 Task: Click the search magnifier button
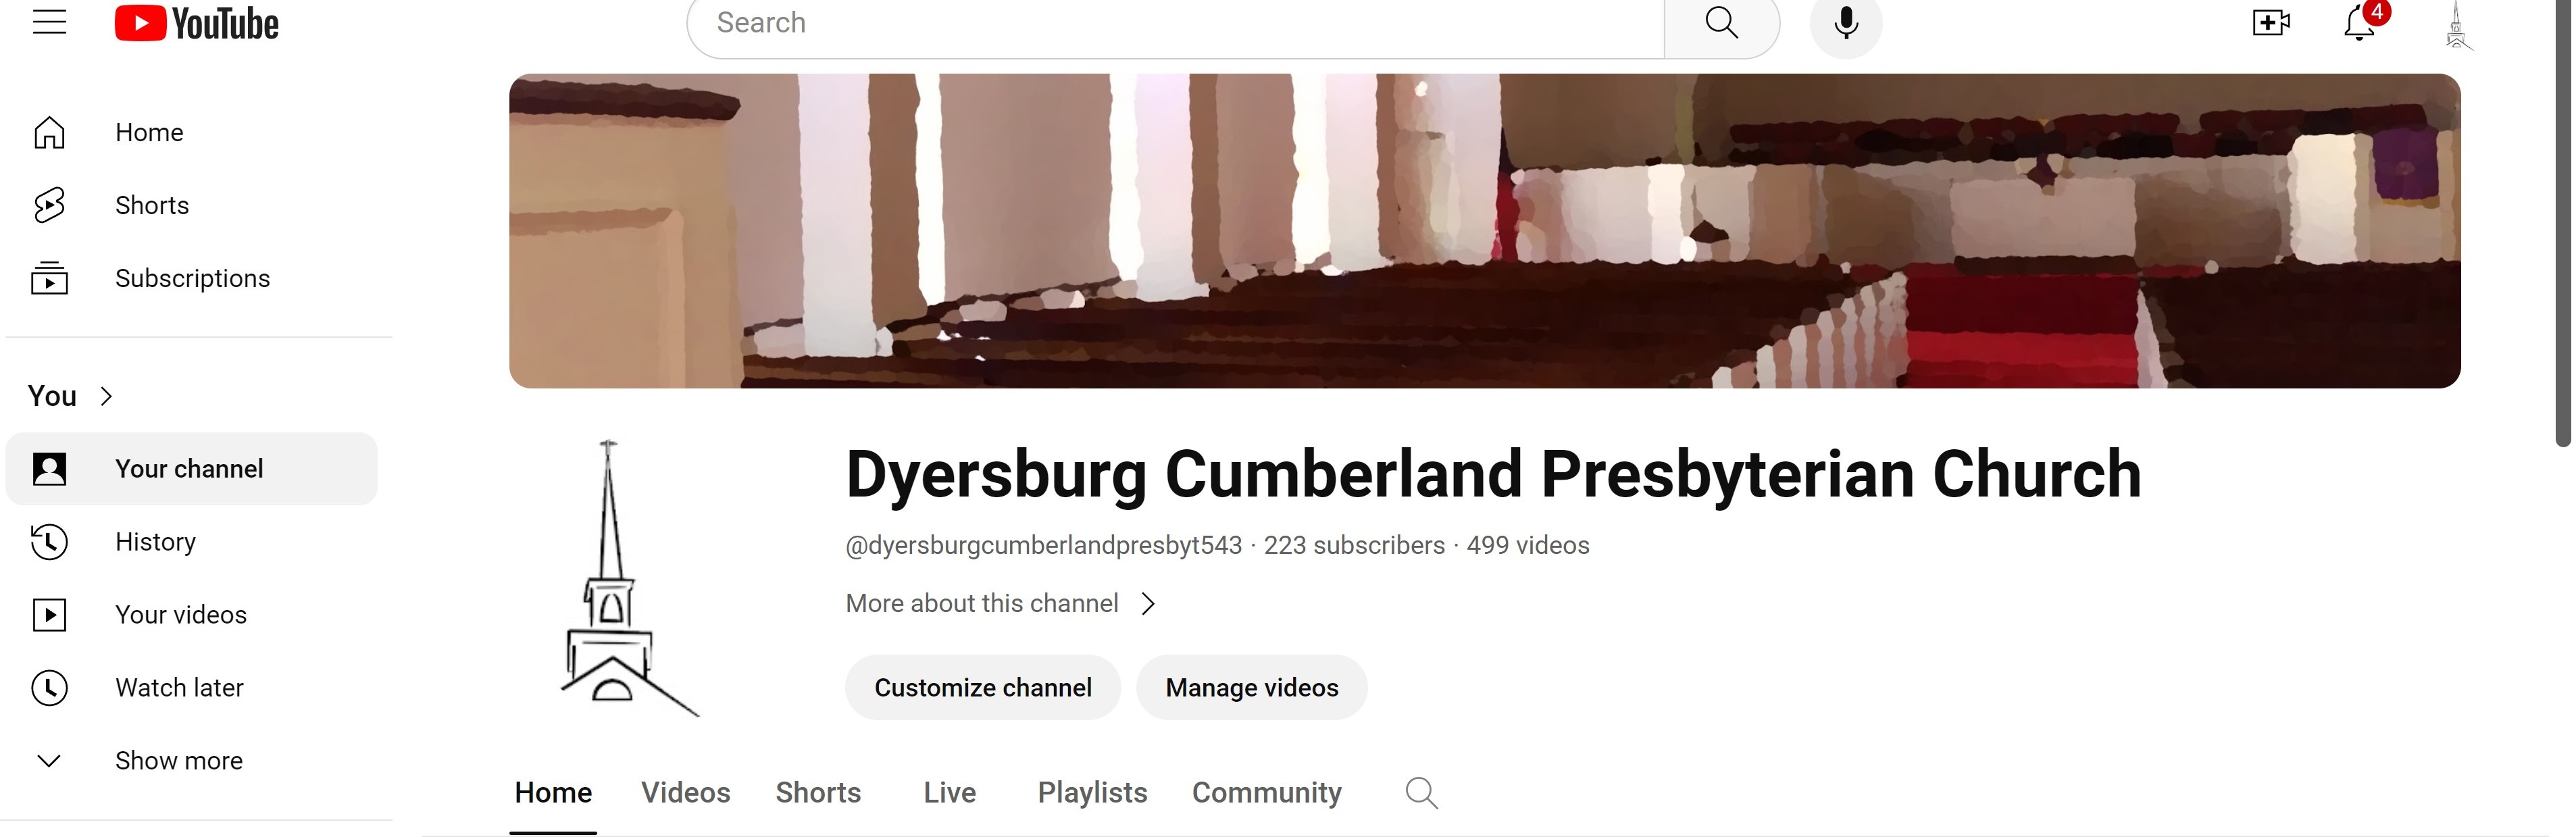pos(1721,23)
